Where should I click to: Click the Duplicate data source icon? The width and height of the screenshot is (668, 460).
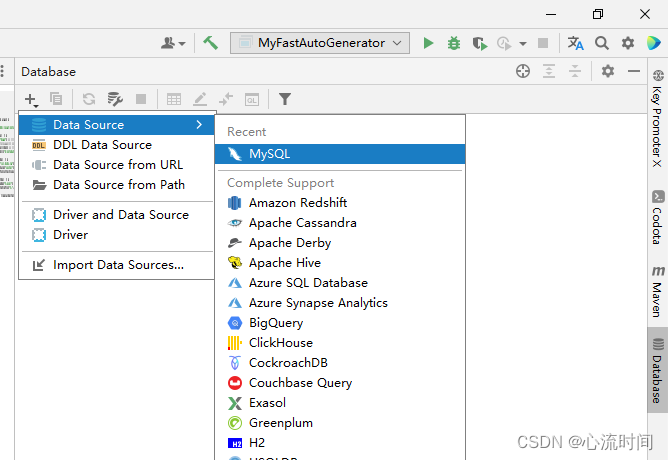click(56, 99)
